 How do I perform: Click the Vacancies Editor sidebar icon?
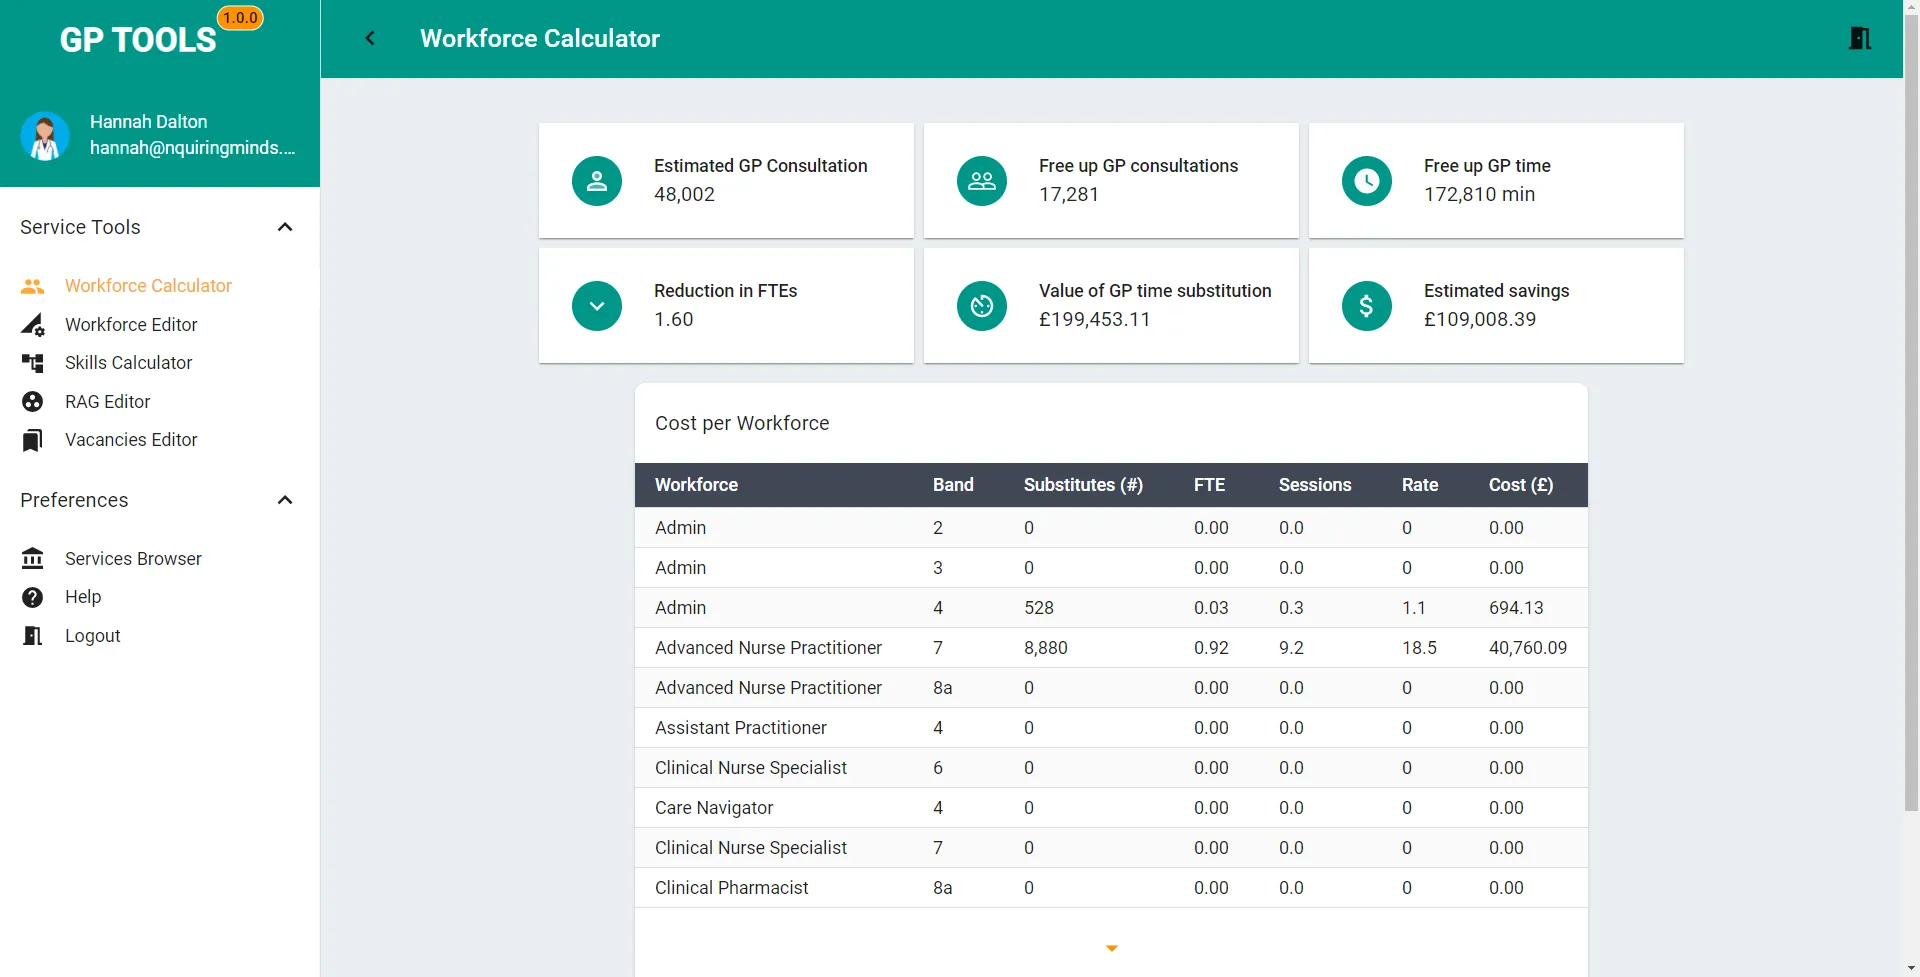pyautogui.click(x=33, y=440)
